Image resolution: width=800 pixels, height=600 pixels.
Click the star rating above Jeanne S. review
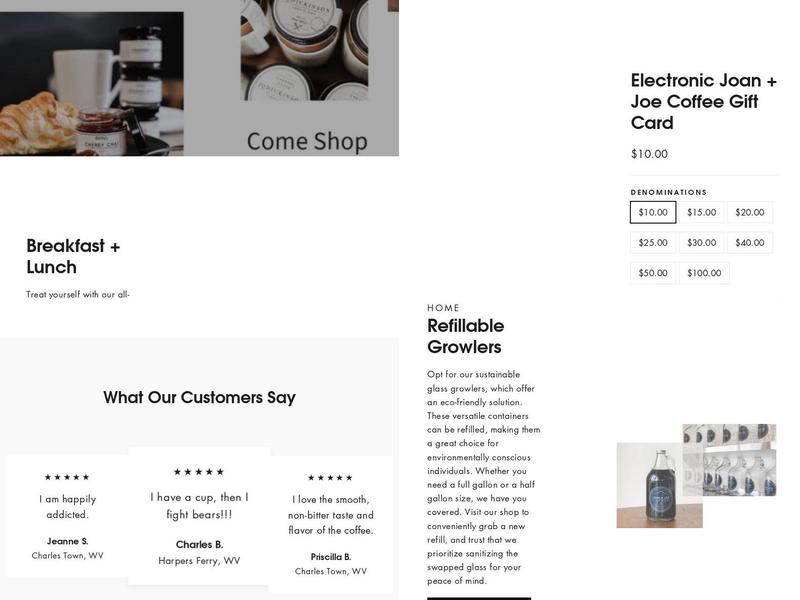67,477
